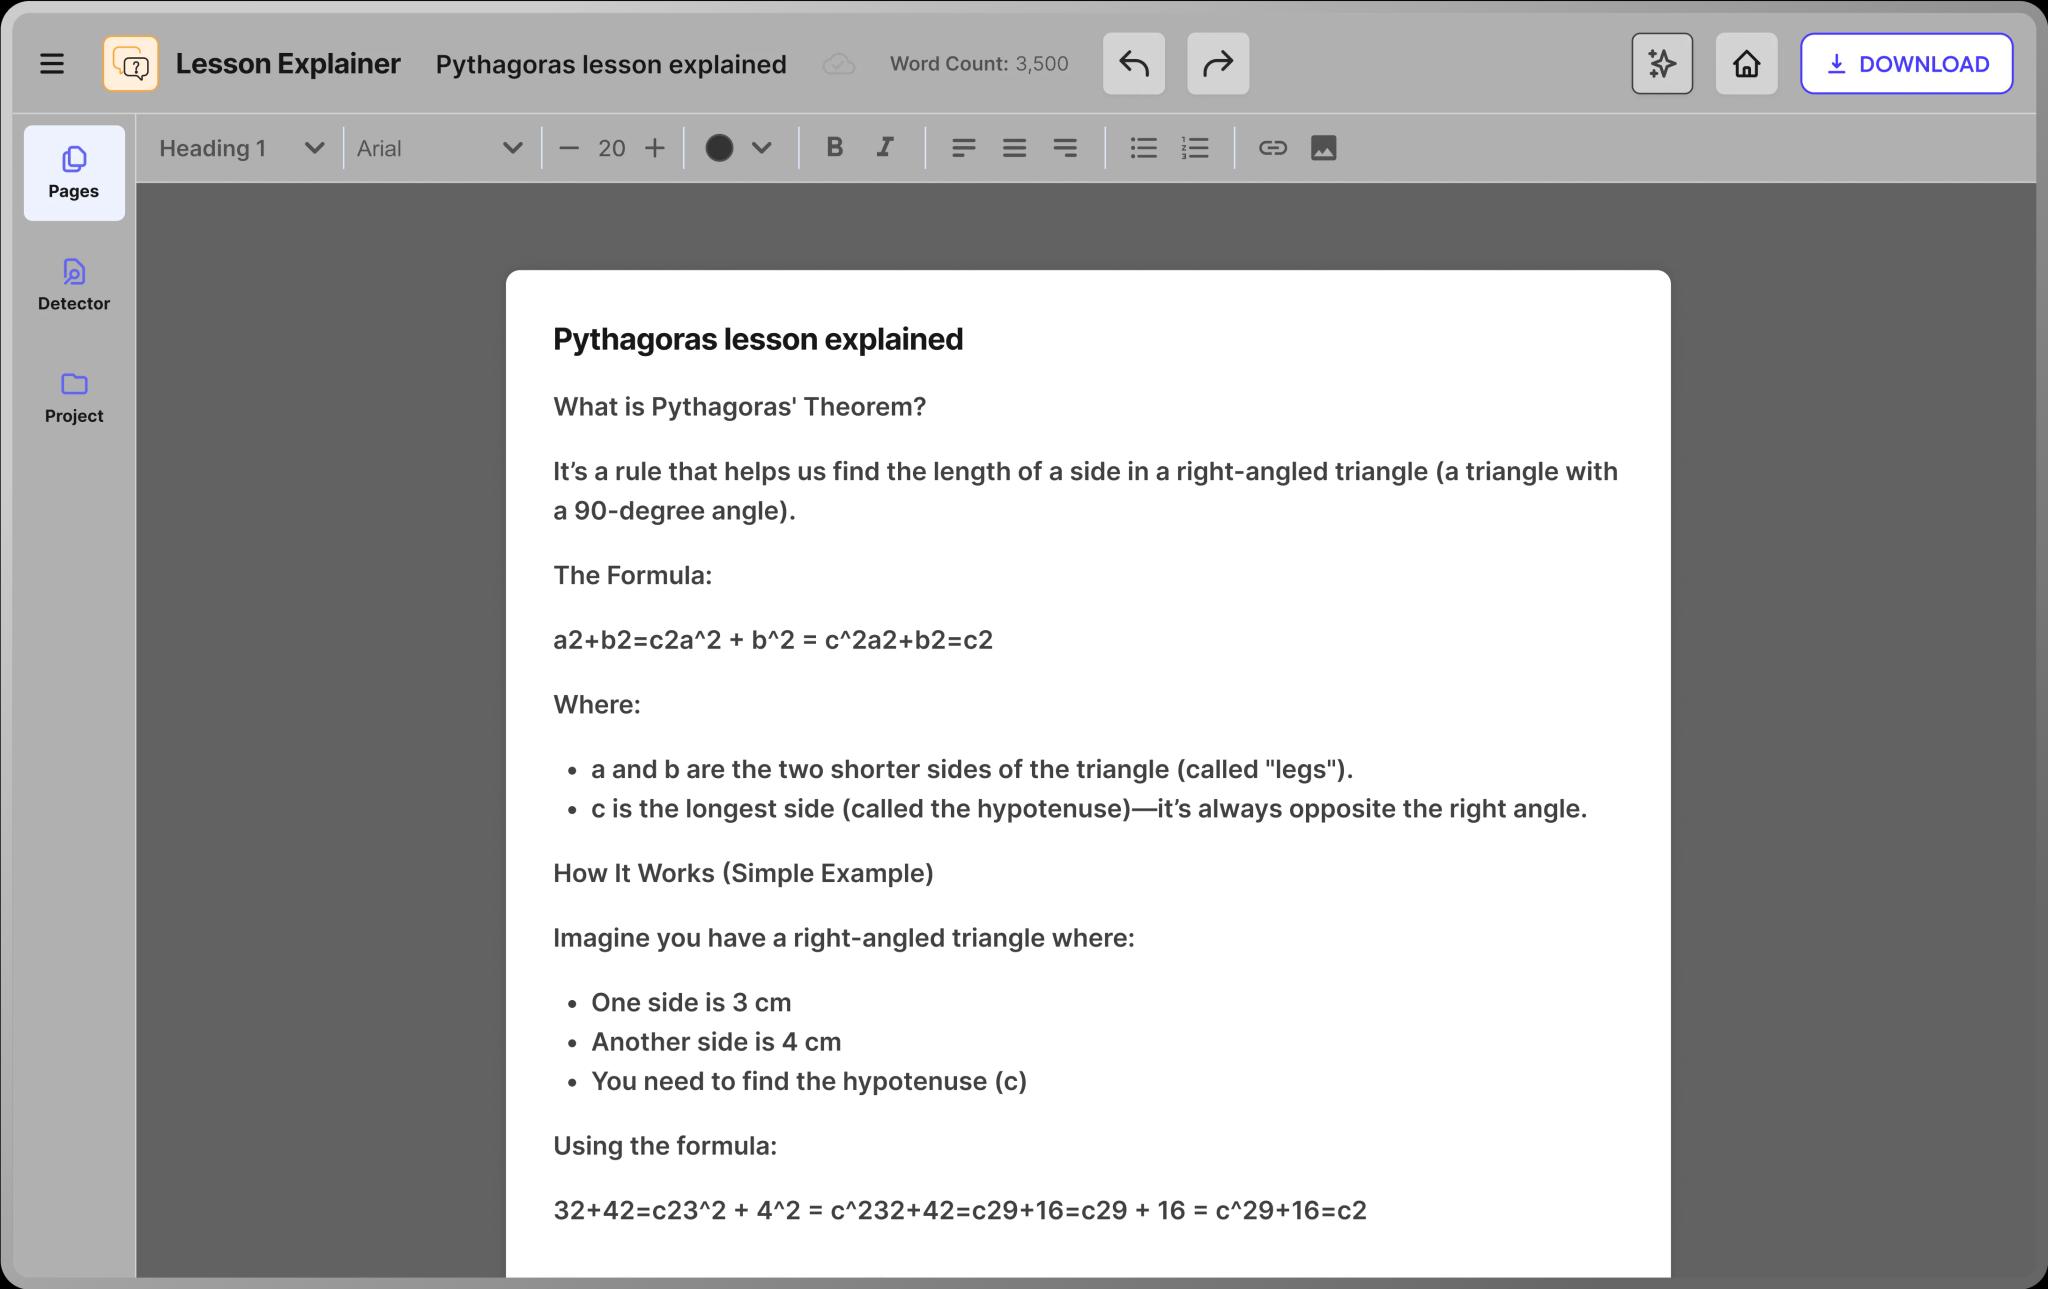Create a numbered list
This screenshot has height=1289, width=2048.
tap(1195, 148)
